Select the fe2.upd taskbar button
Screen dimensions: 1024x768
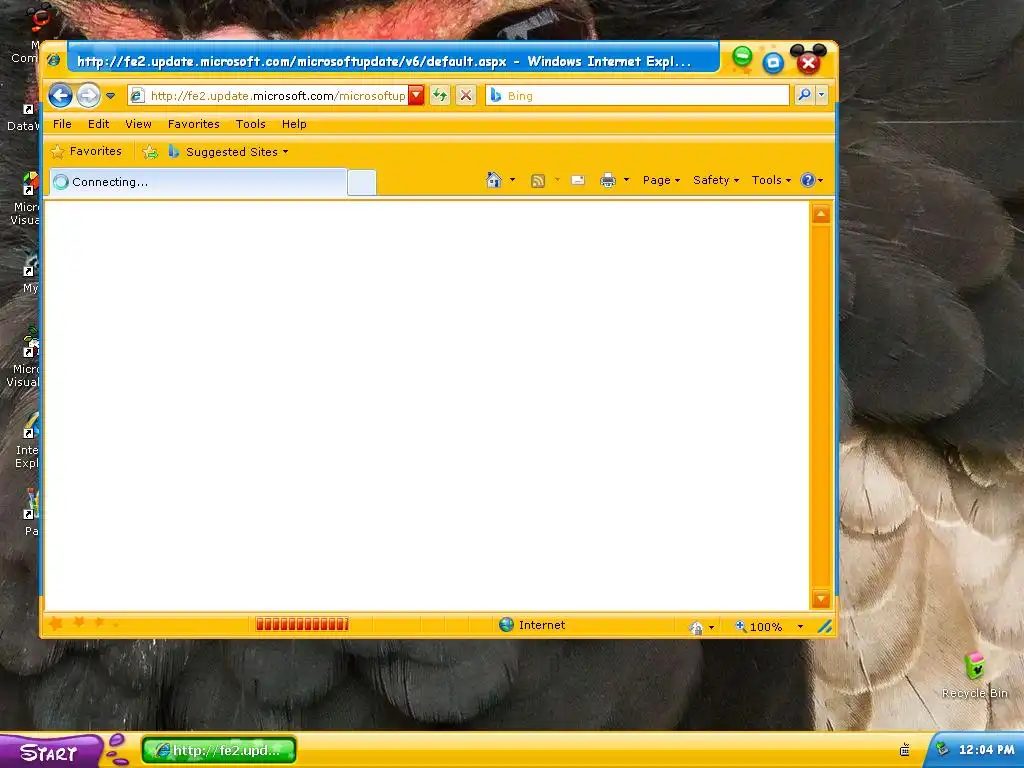[x=219, y=750]
